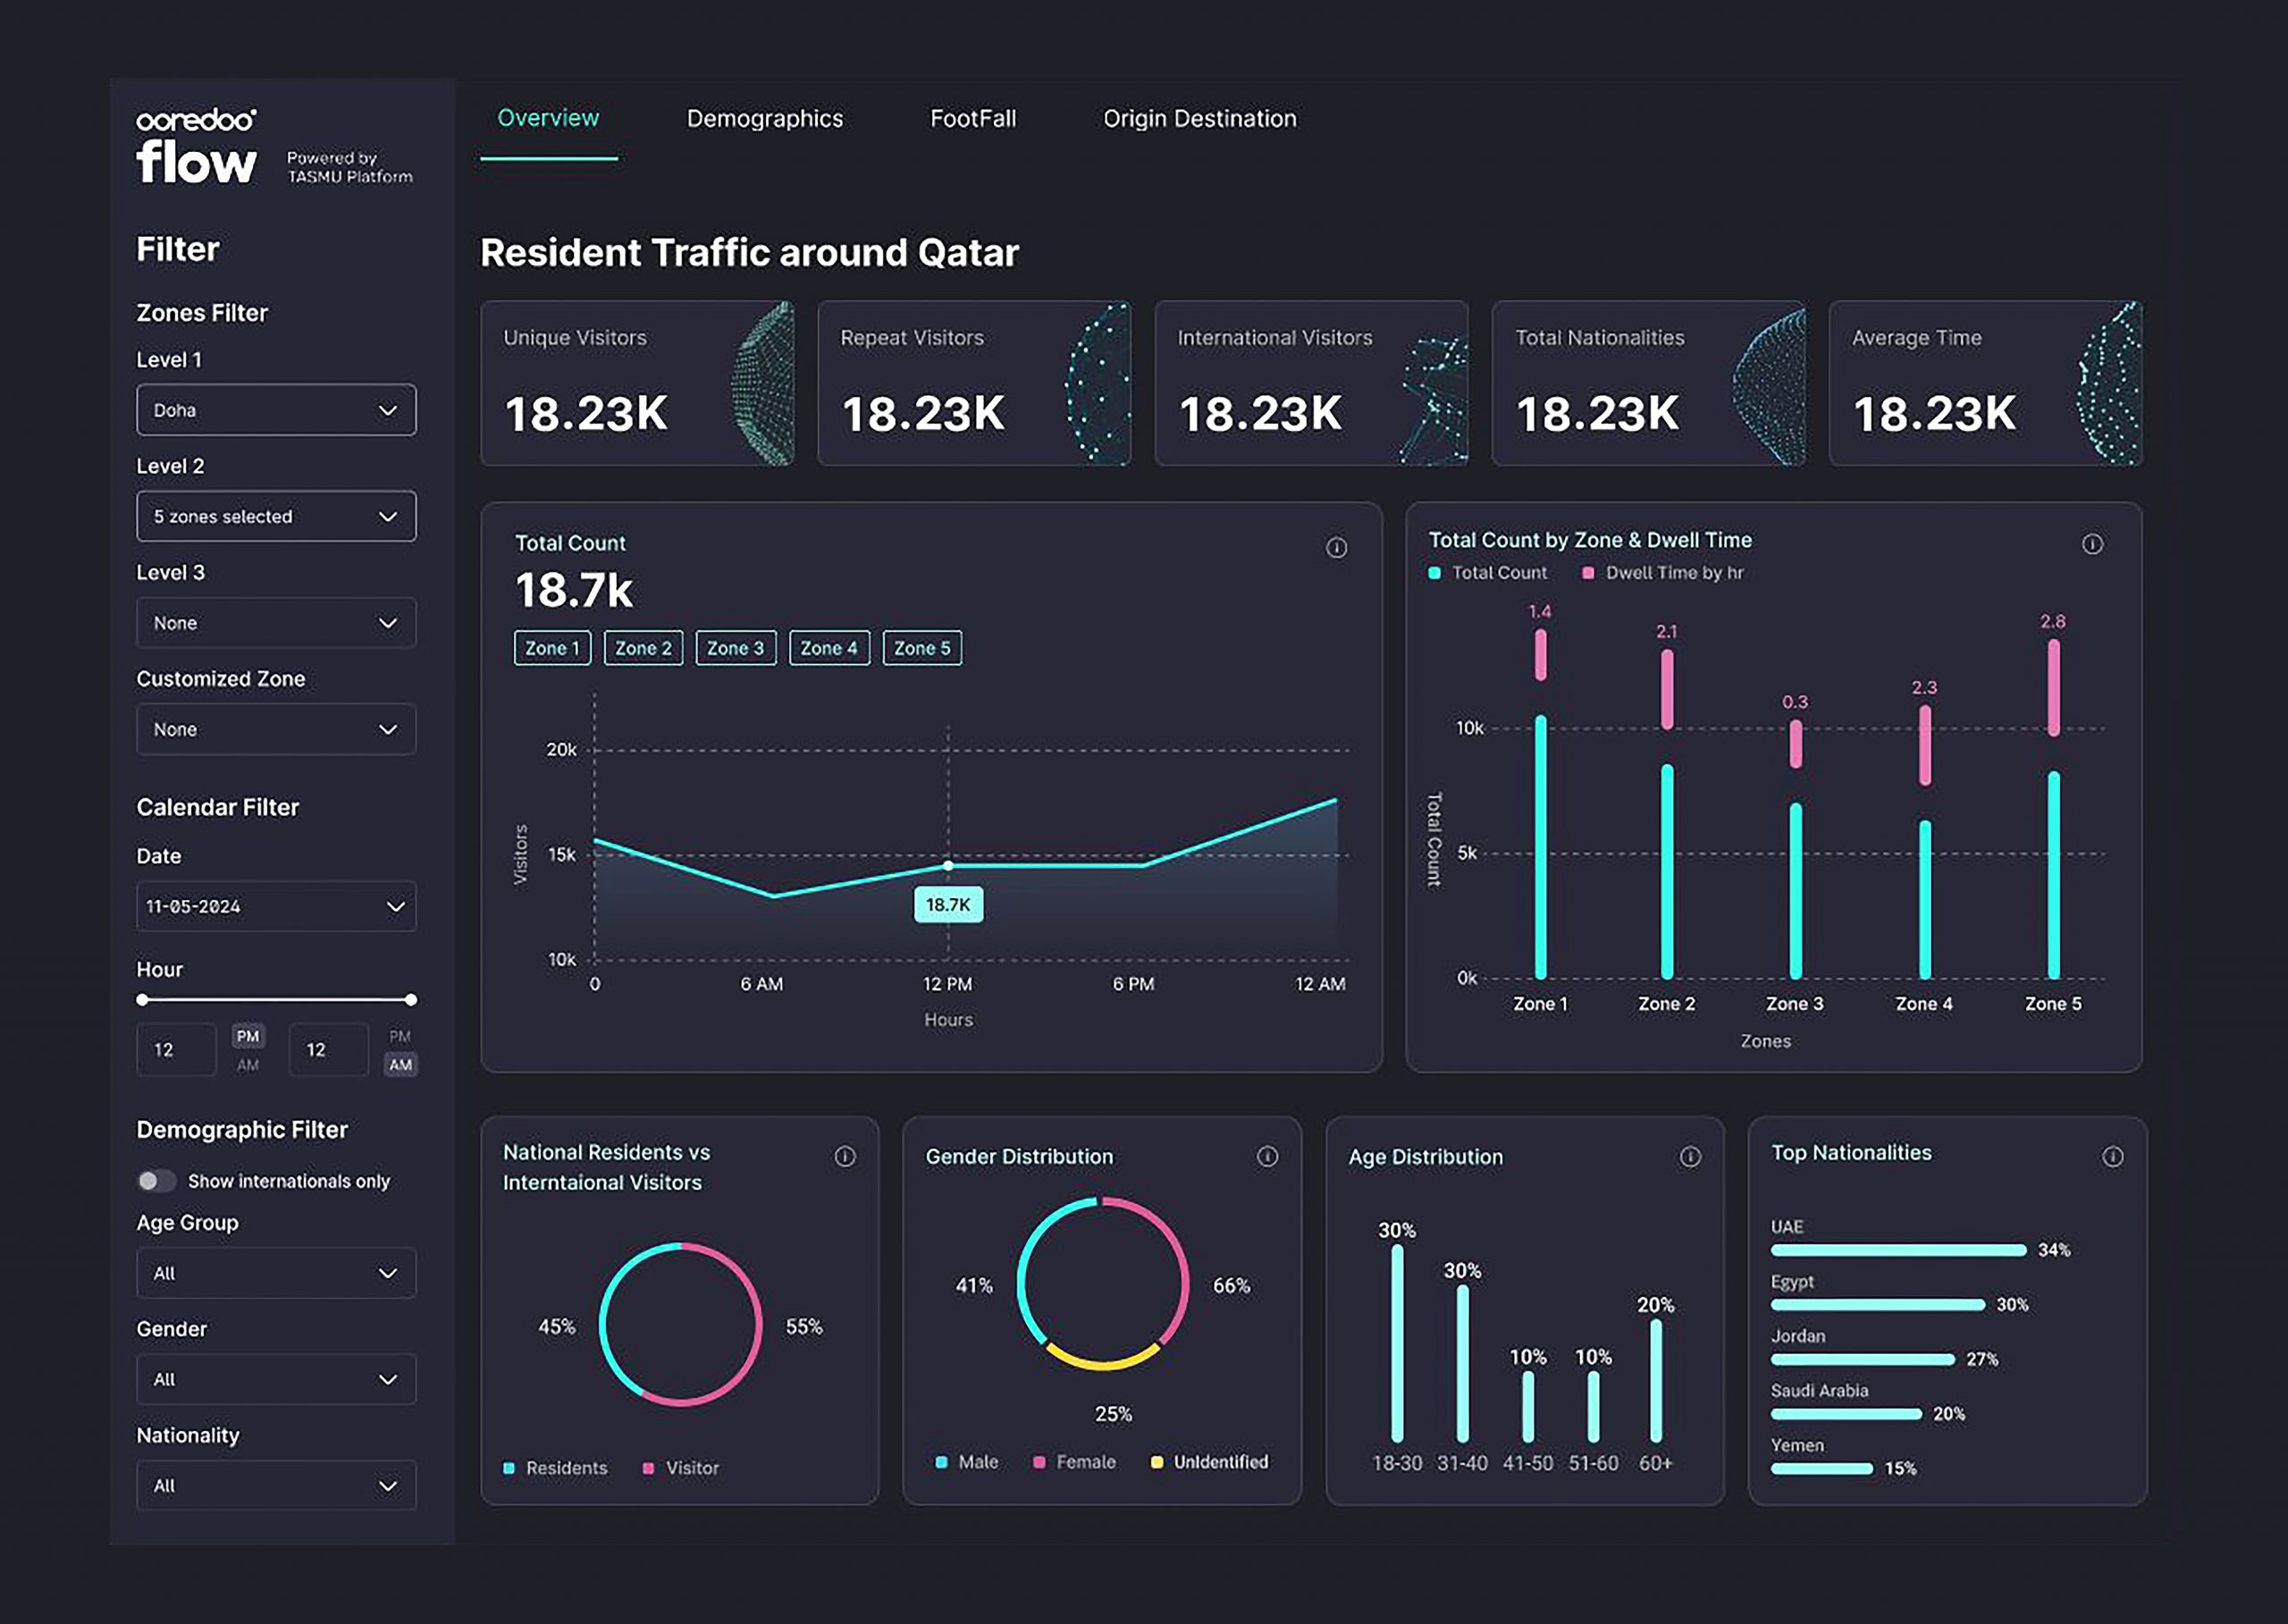The height and width of the screenshot is (1624, 2288).
Task: Click the Average Time card
Action: coord(1986,383)
